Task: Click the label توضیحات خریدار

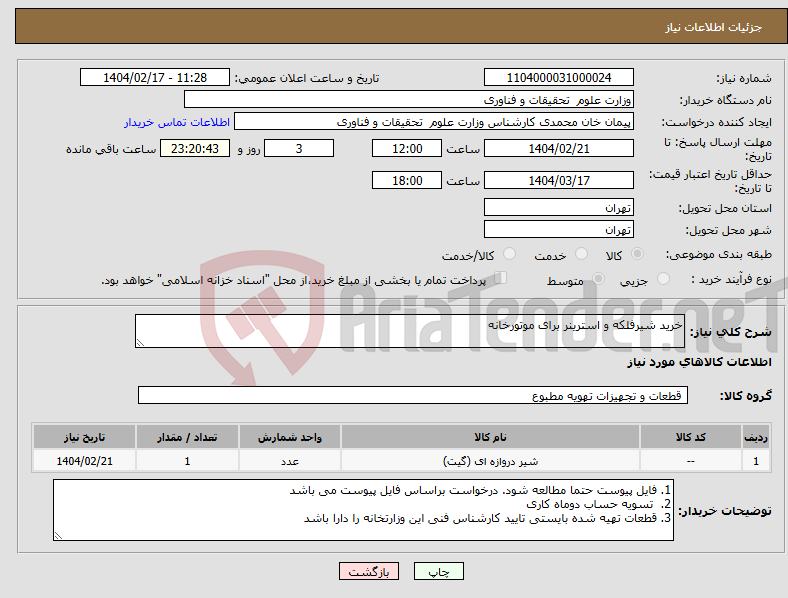Action: [725, 511]
